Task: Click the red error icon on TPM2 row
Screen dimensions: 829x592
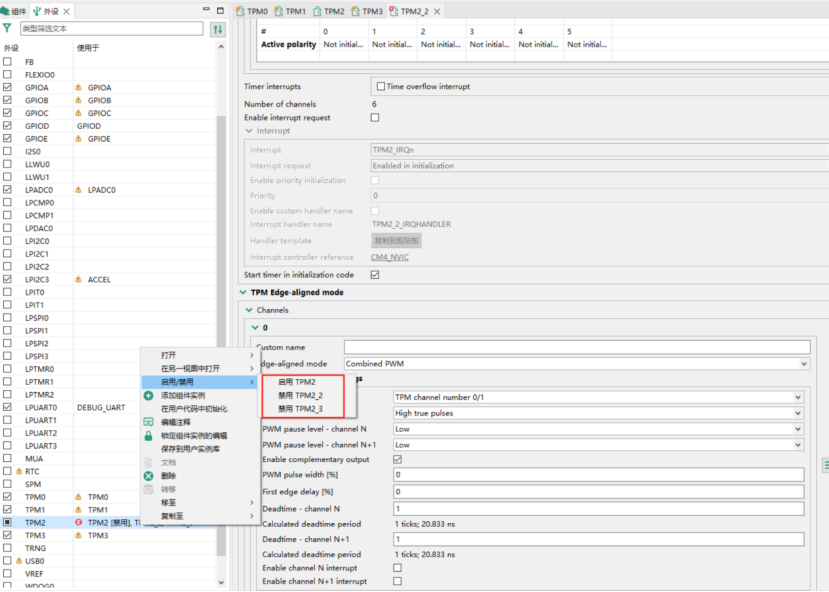Action: tap(79, 523)
